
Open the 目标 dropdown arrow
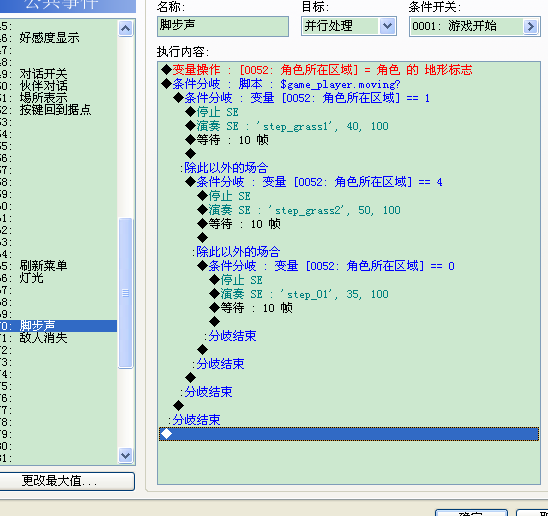pyautogui.click(x=387, y=26)
